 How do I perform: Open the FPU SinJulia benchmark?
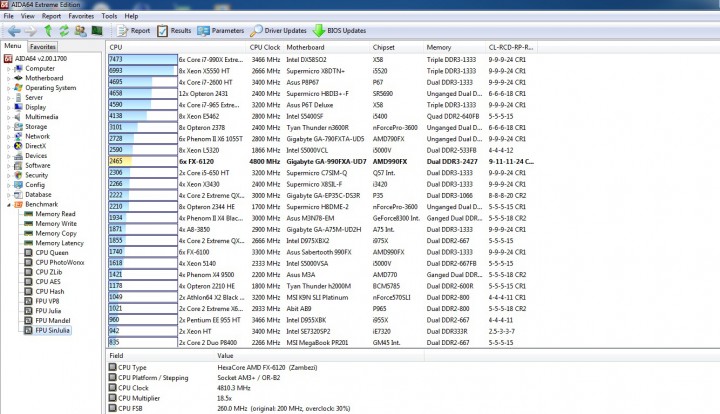tap(52, 330)
